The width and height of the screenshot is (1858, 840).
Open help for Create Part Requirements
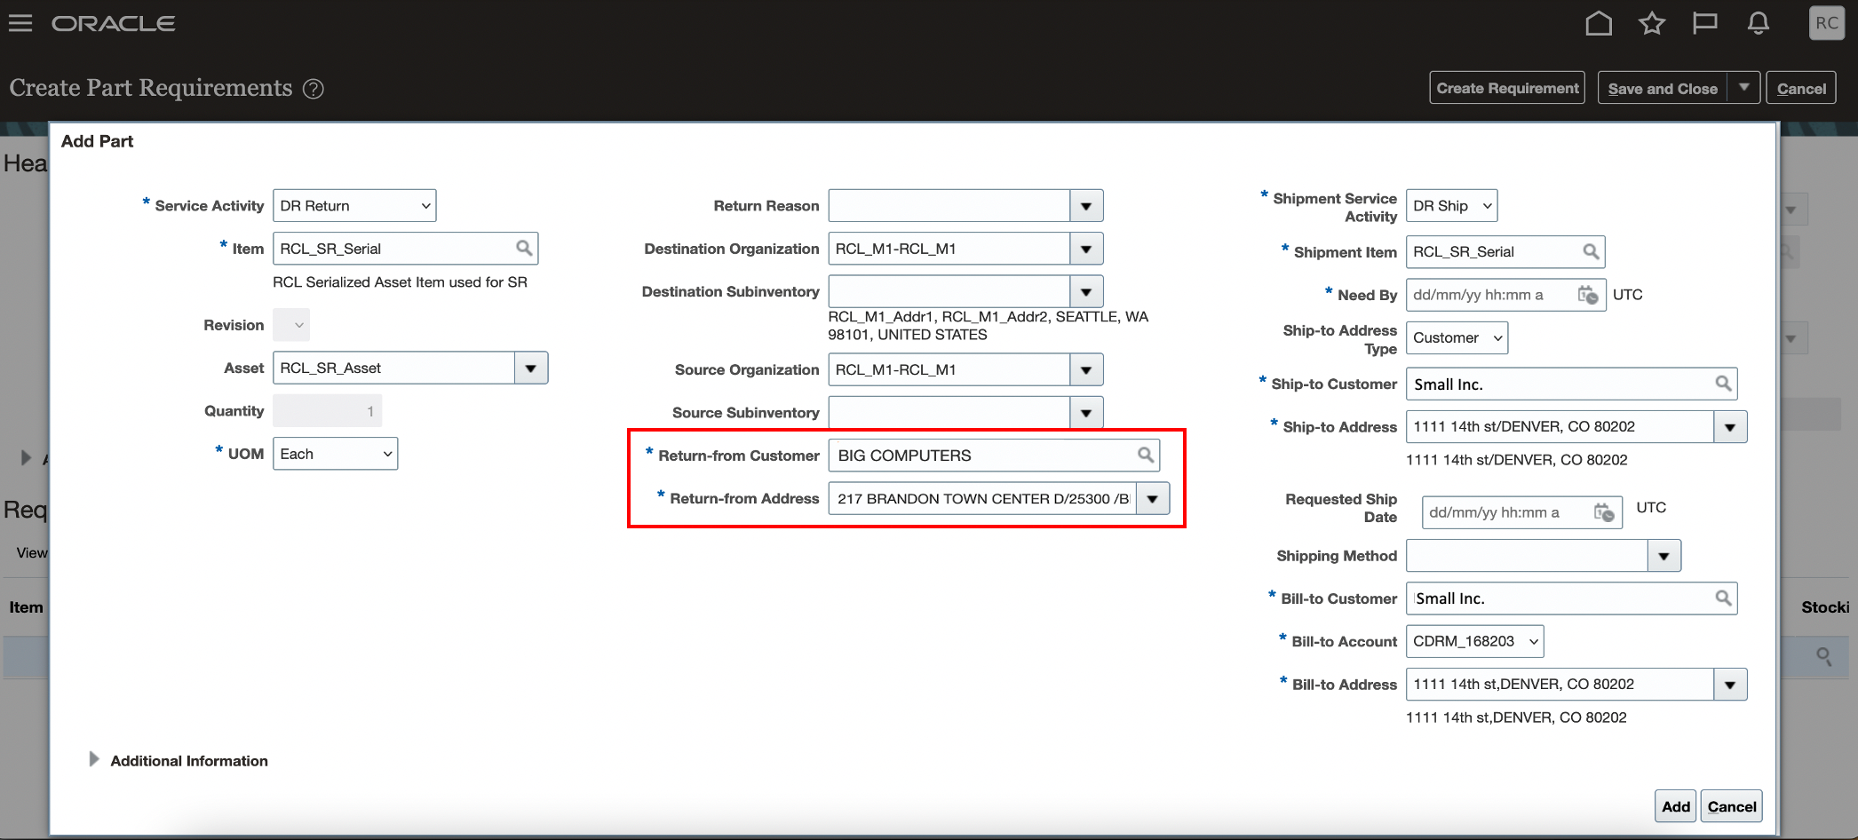pyautogui.click(x=313, y=89)
